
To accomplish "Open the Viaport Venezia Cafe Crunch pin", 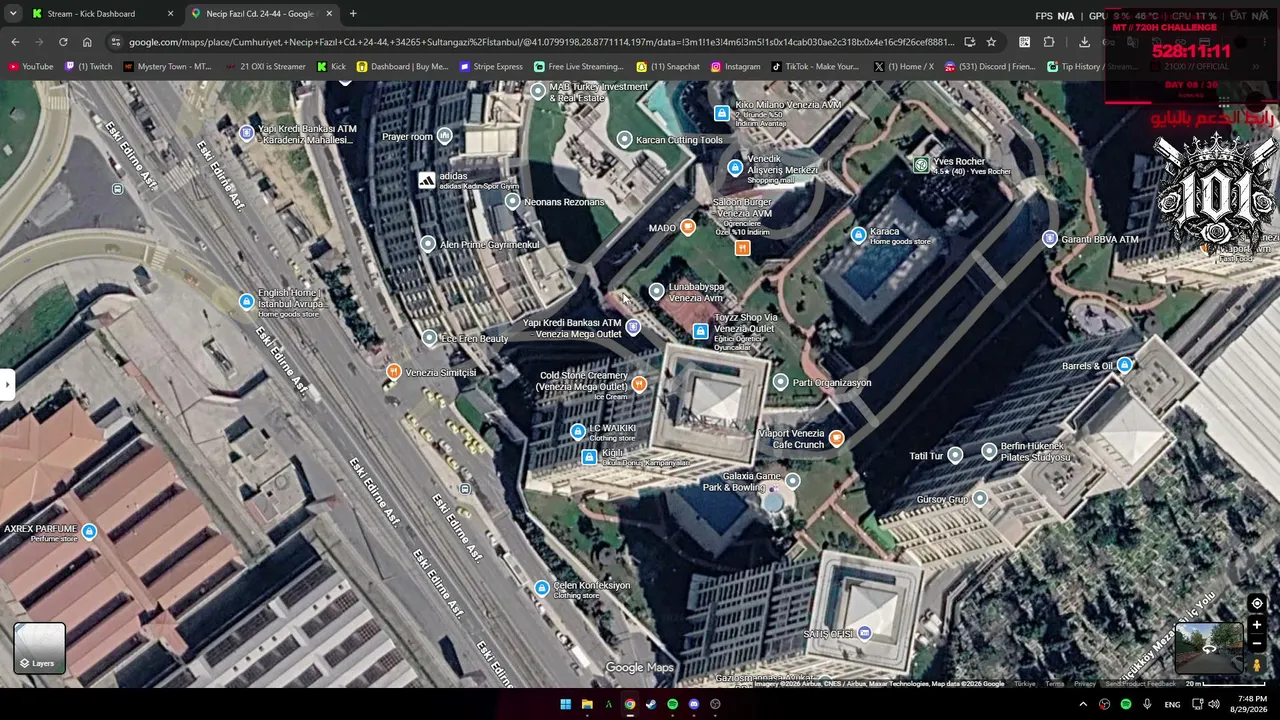I will click(837, 438).
